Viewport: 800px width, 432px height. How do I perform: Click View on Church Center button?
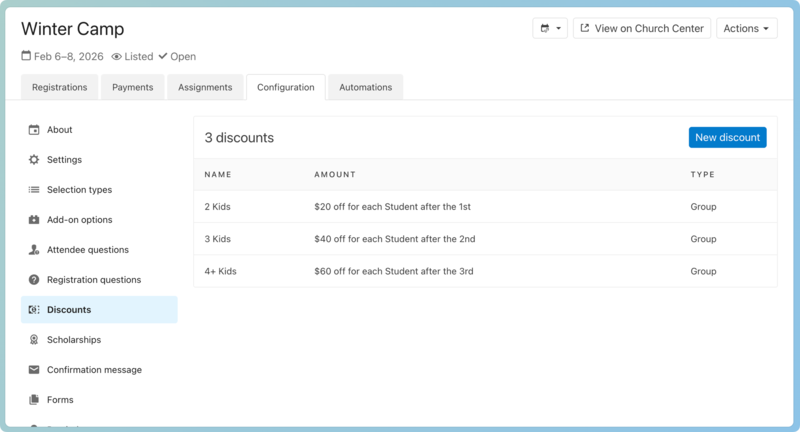[x=641, y=29]
